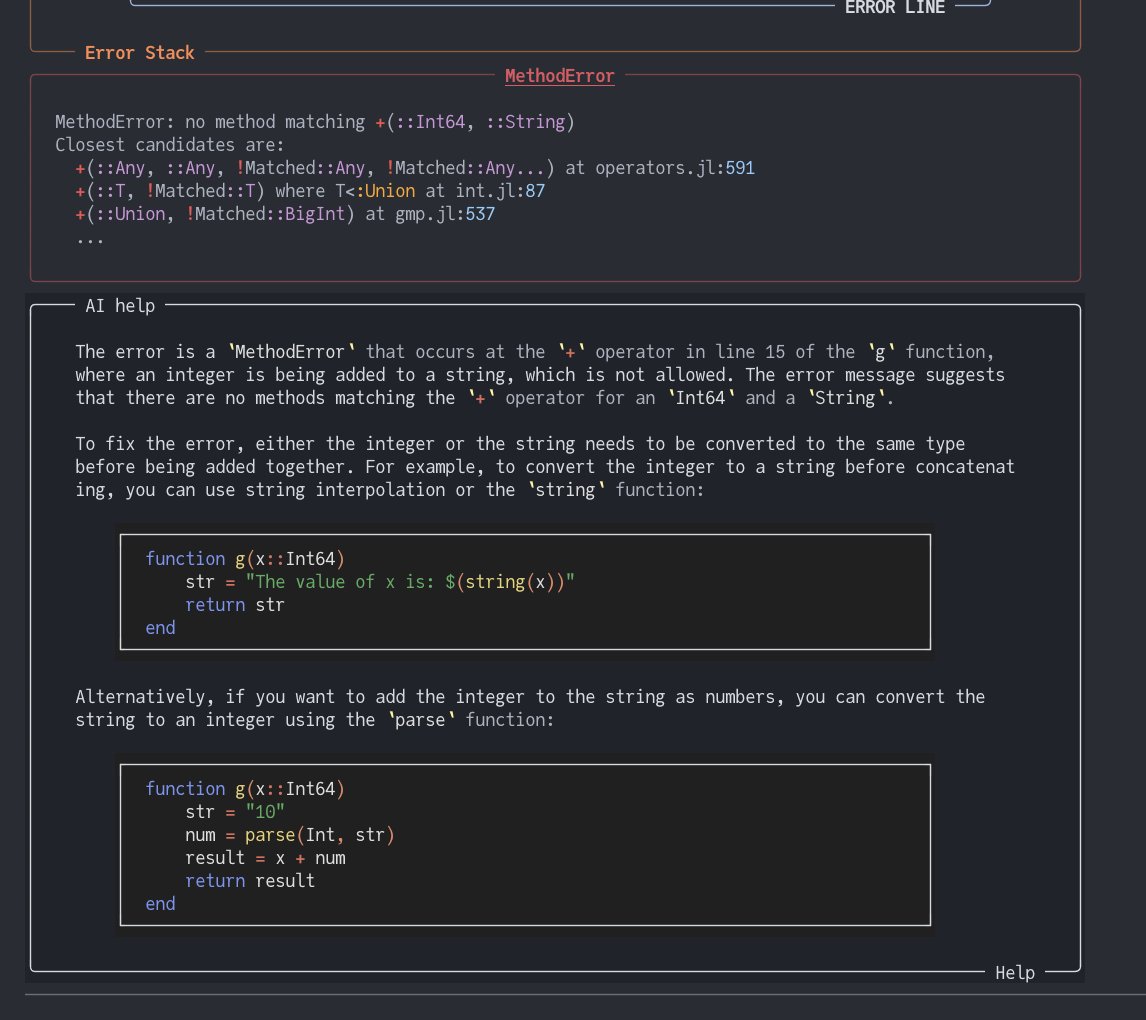This screenshot has width=1146, height=1020.
Task: Click 'str = "The value of x is' code line
Action: (x=380, y=582)
